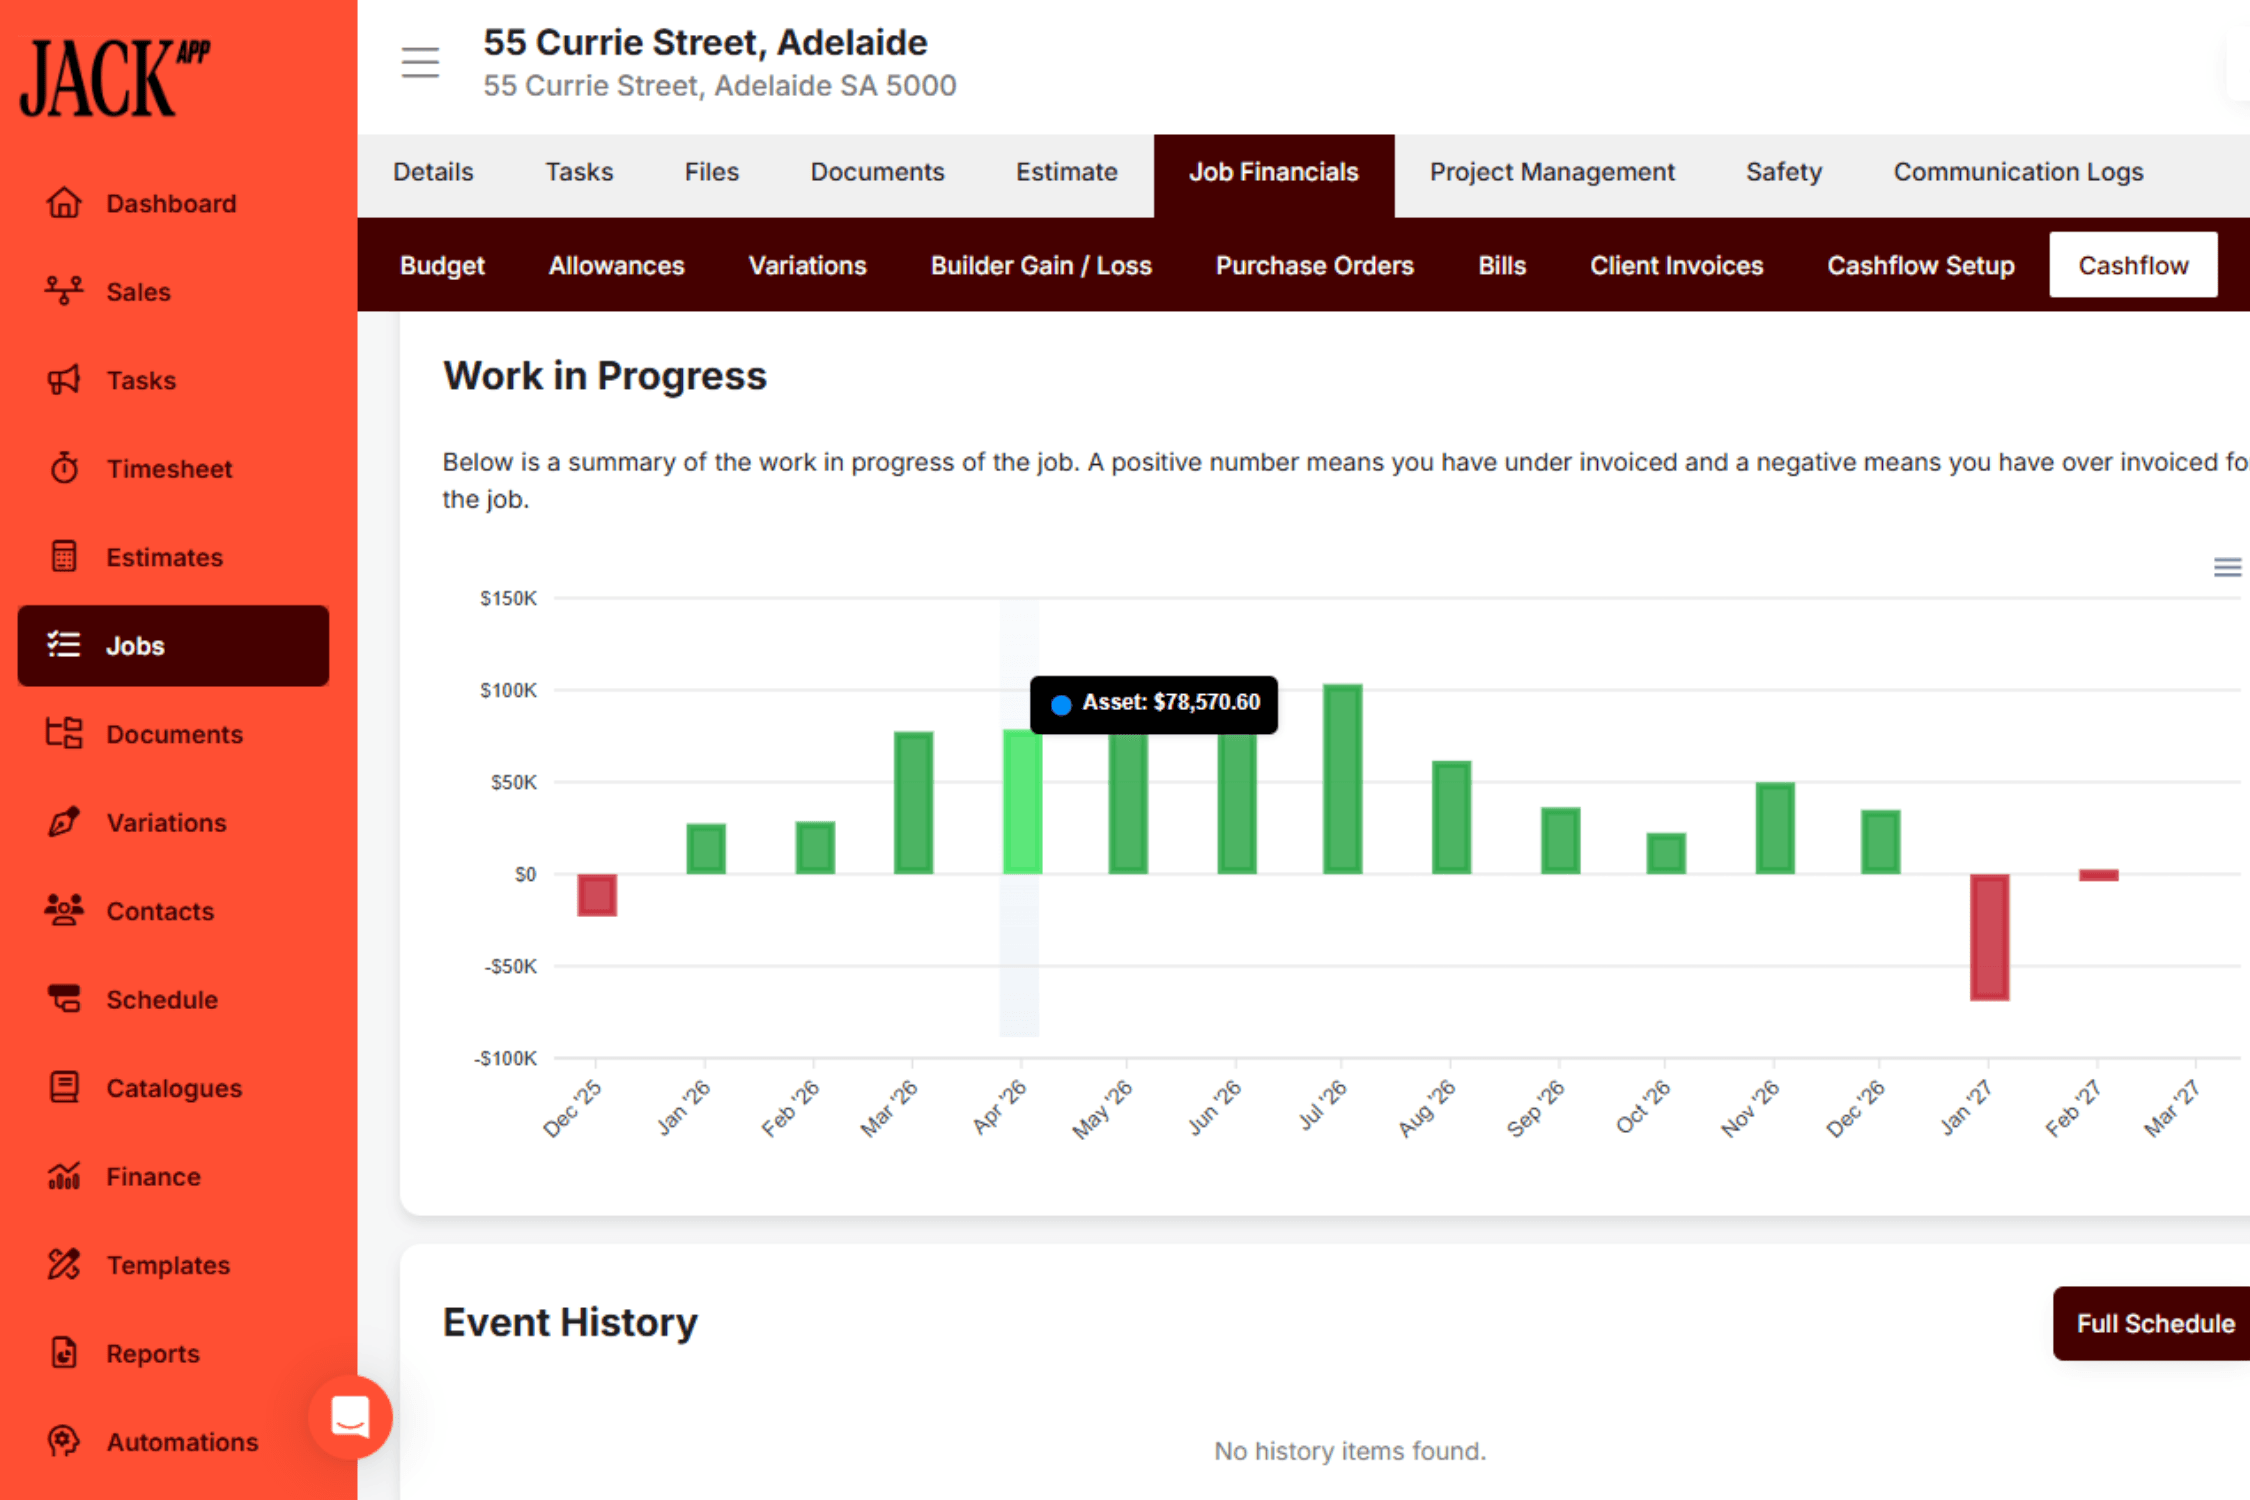Open the Client Invoices page

(1676, 265)
